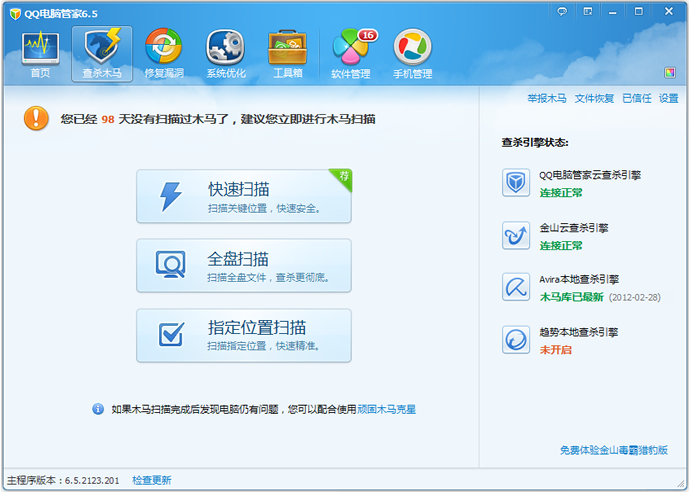Viewport: 690px width, 492px height.
Task: Open the 已信任 trusted list link
Action: (636, 99)
